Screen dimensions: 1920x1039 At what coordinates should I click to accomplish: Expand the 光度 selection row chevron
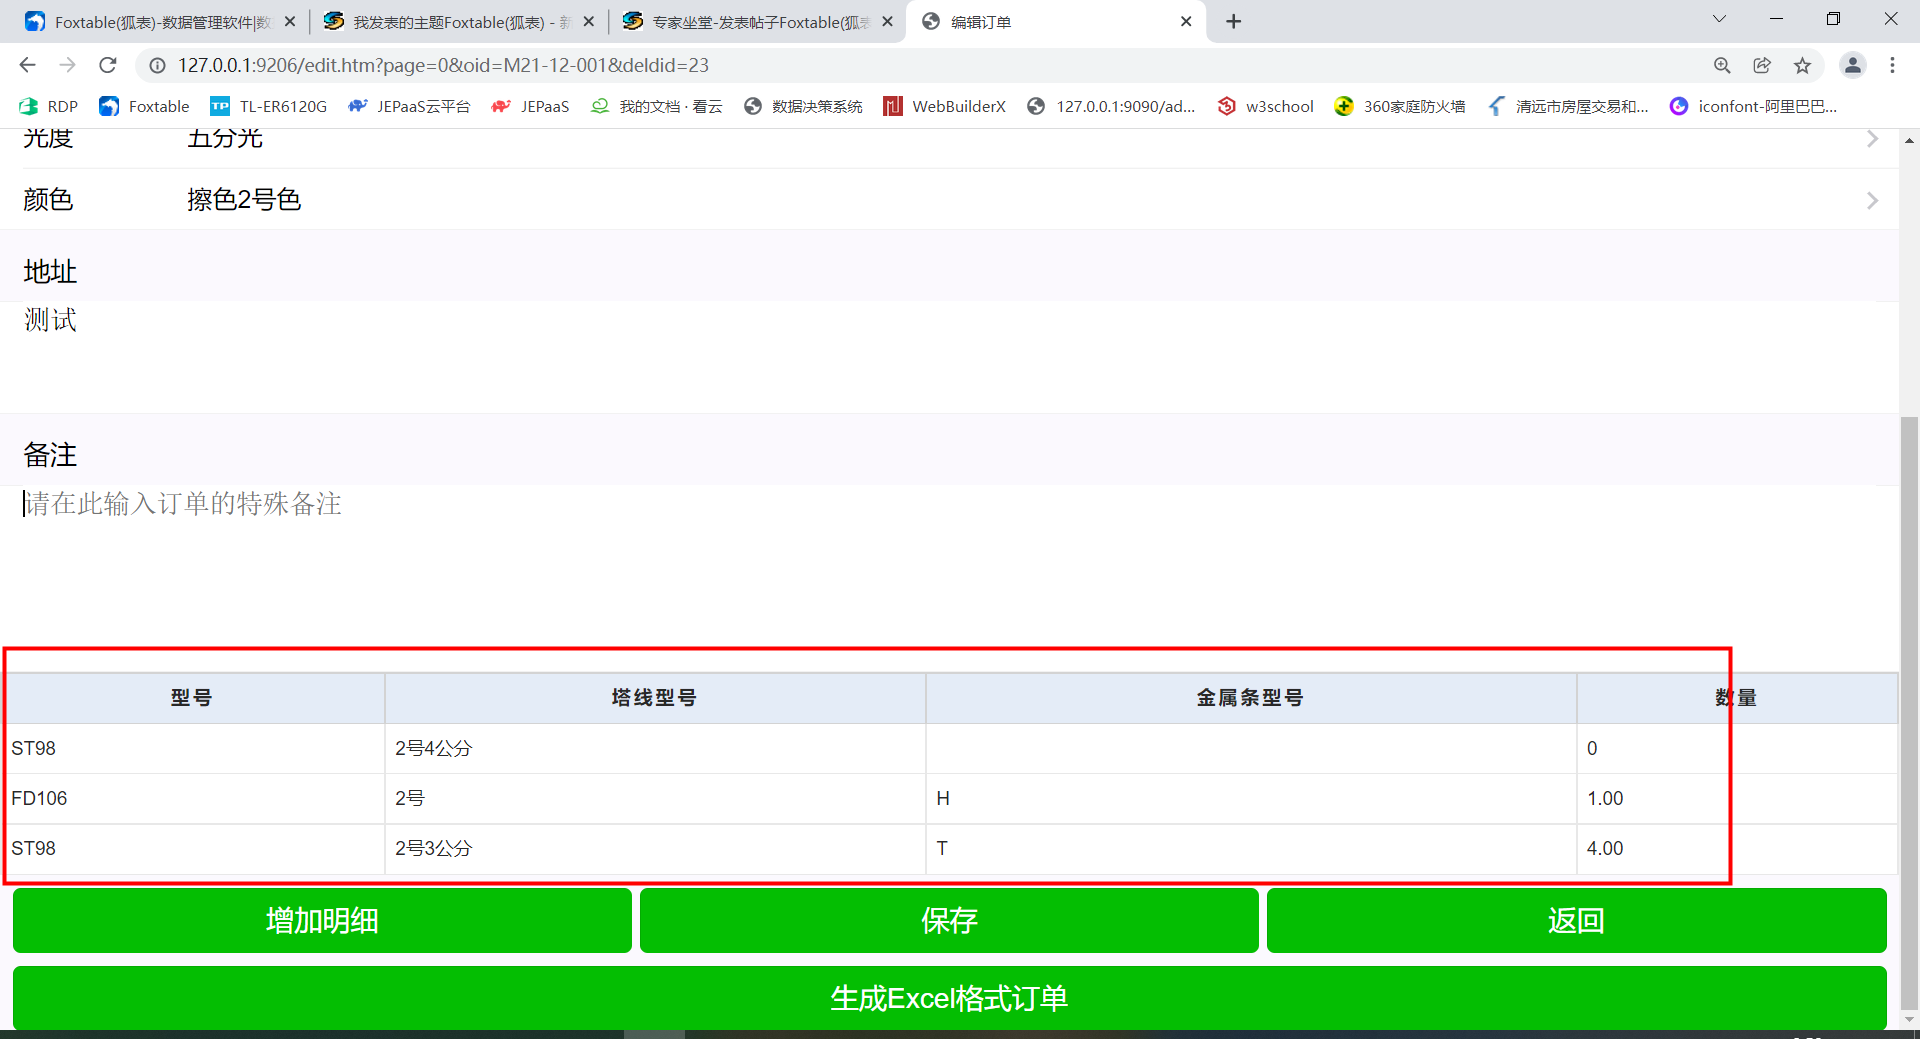pyautogui.click(x=1872, y=139)
